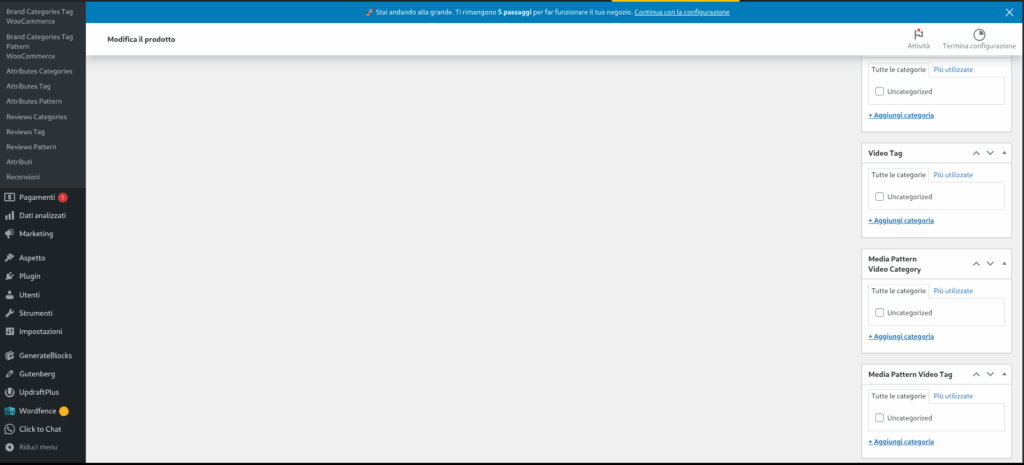Open Attributes Categories submenu item
The image size is (1024, 465).
click(39, 71)
